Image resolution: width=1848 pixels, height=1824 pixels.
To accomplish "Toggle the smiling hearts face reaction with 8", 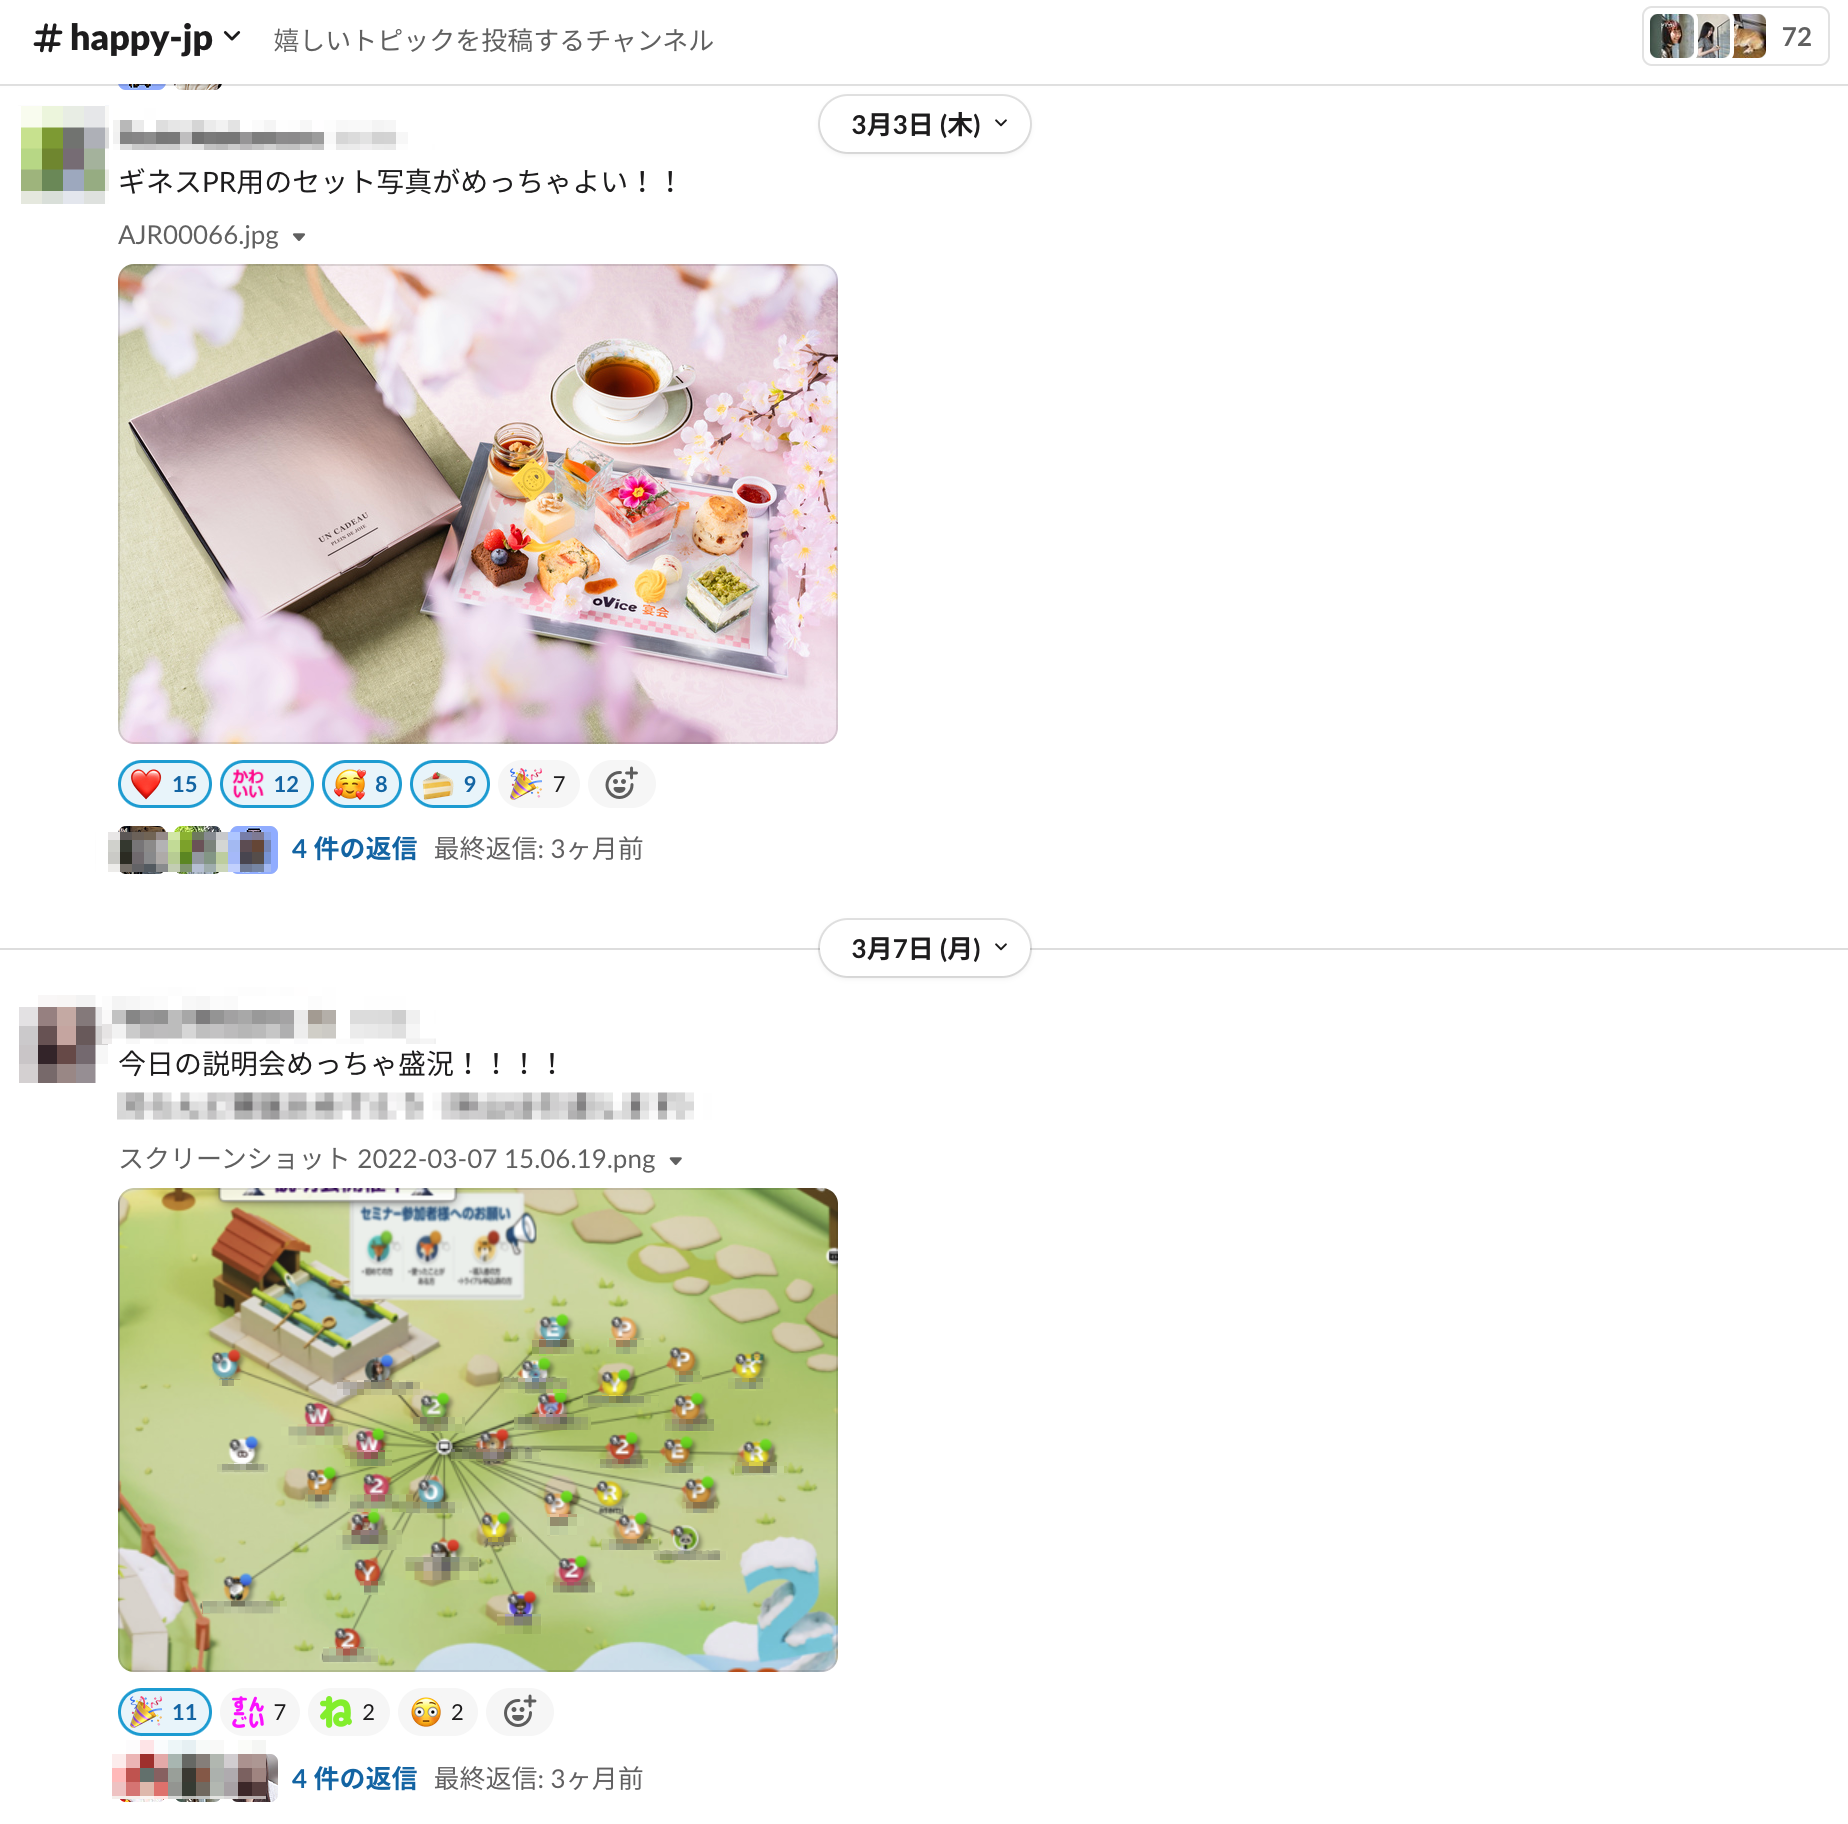I will 362,784.
